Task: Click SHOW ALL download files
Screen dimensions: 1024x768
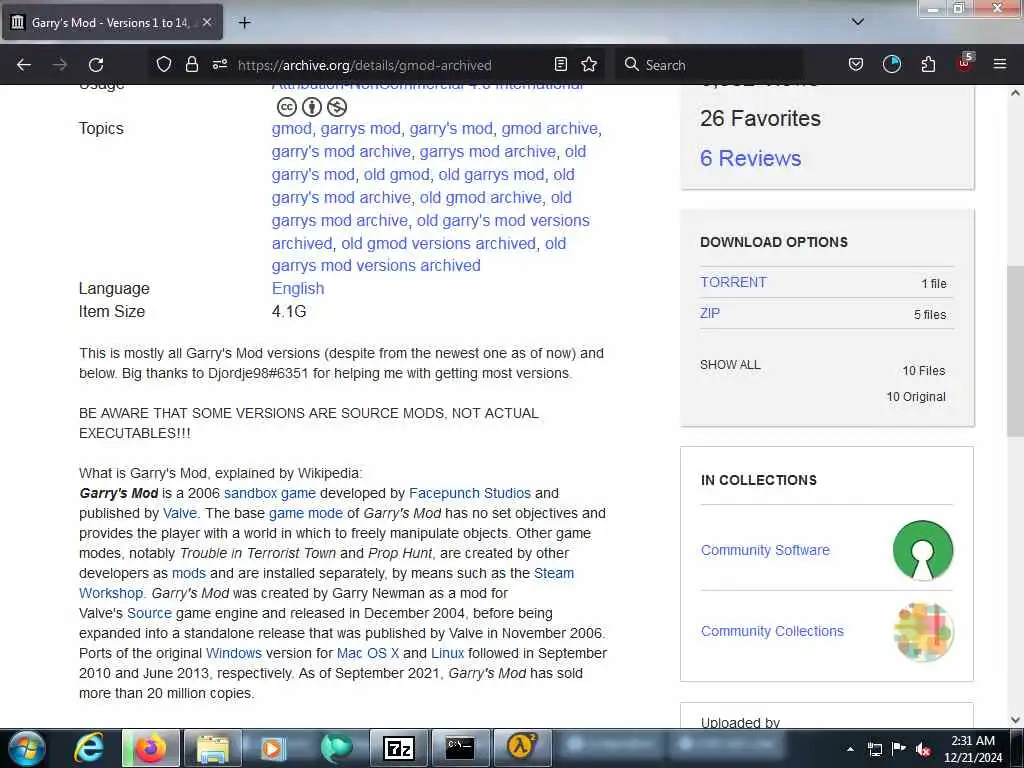Action: tap(730, 365)
